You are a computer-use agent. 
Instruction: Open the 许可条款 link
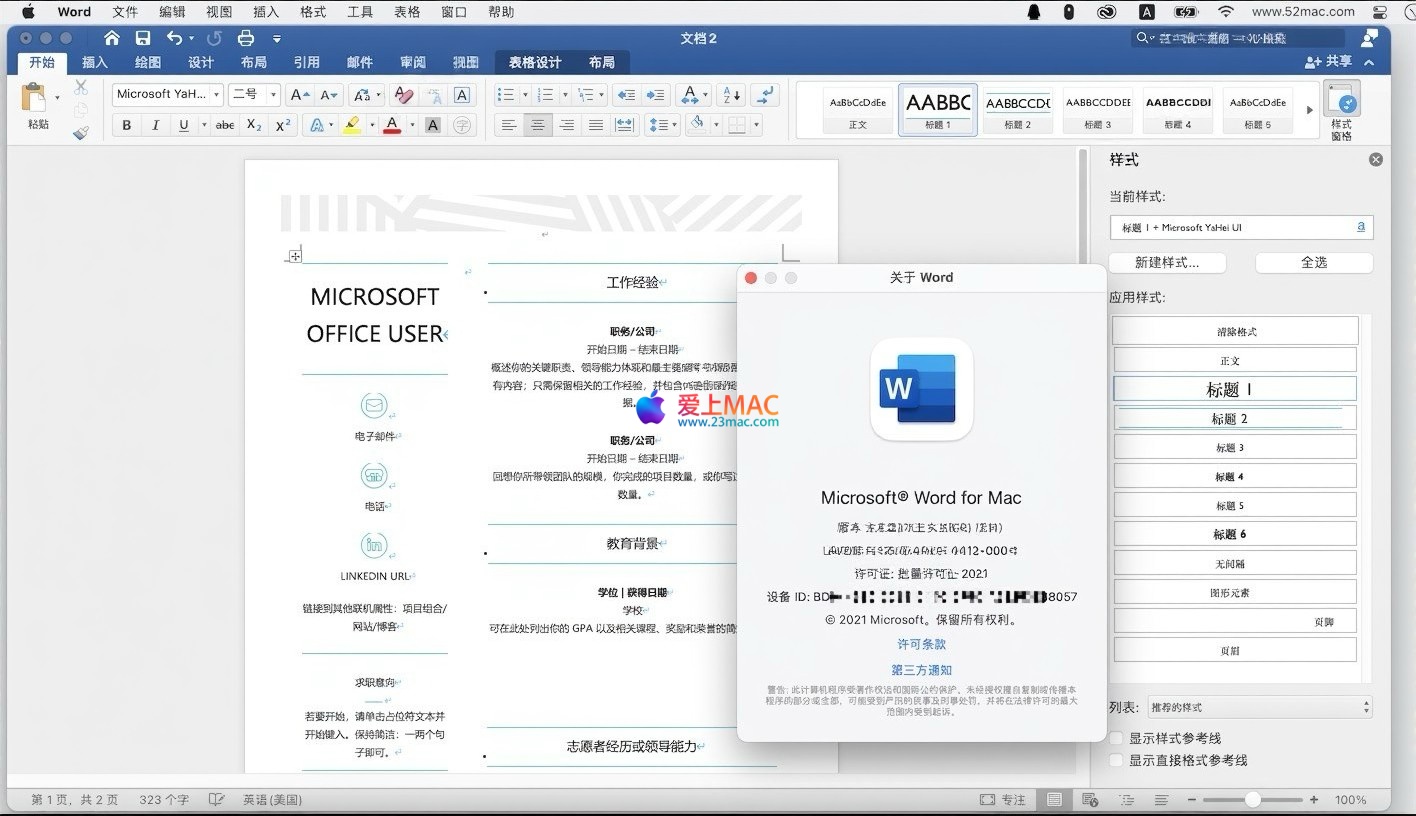pos(921,644)
